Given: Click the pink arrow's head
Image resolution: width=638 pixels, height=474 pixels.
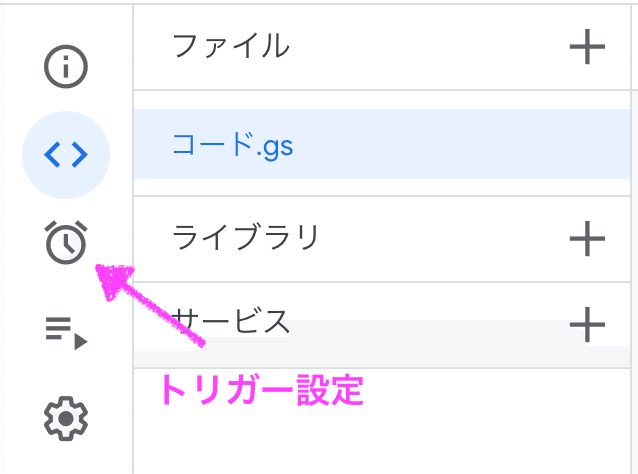Looking at the screenshot, I should (113, 281).
